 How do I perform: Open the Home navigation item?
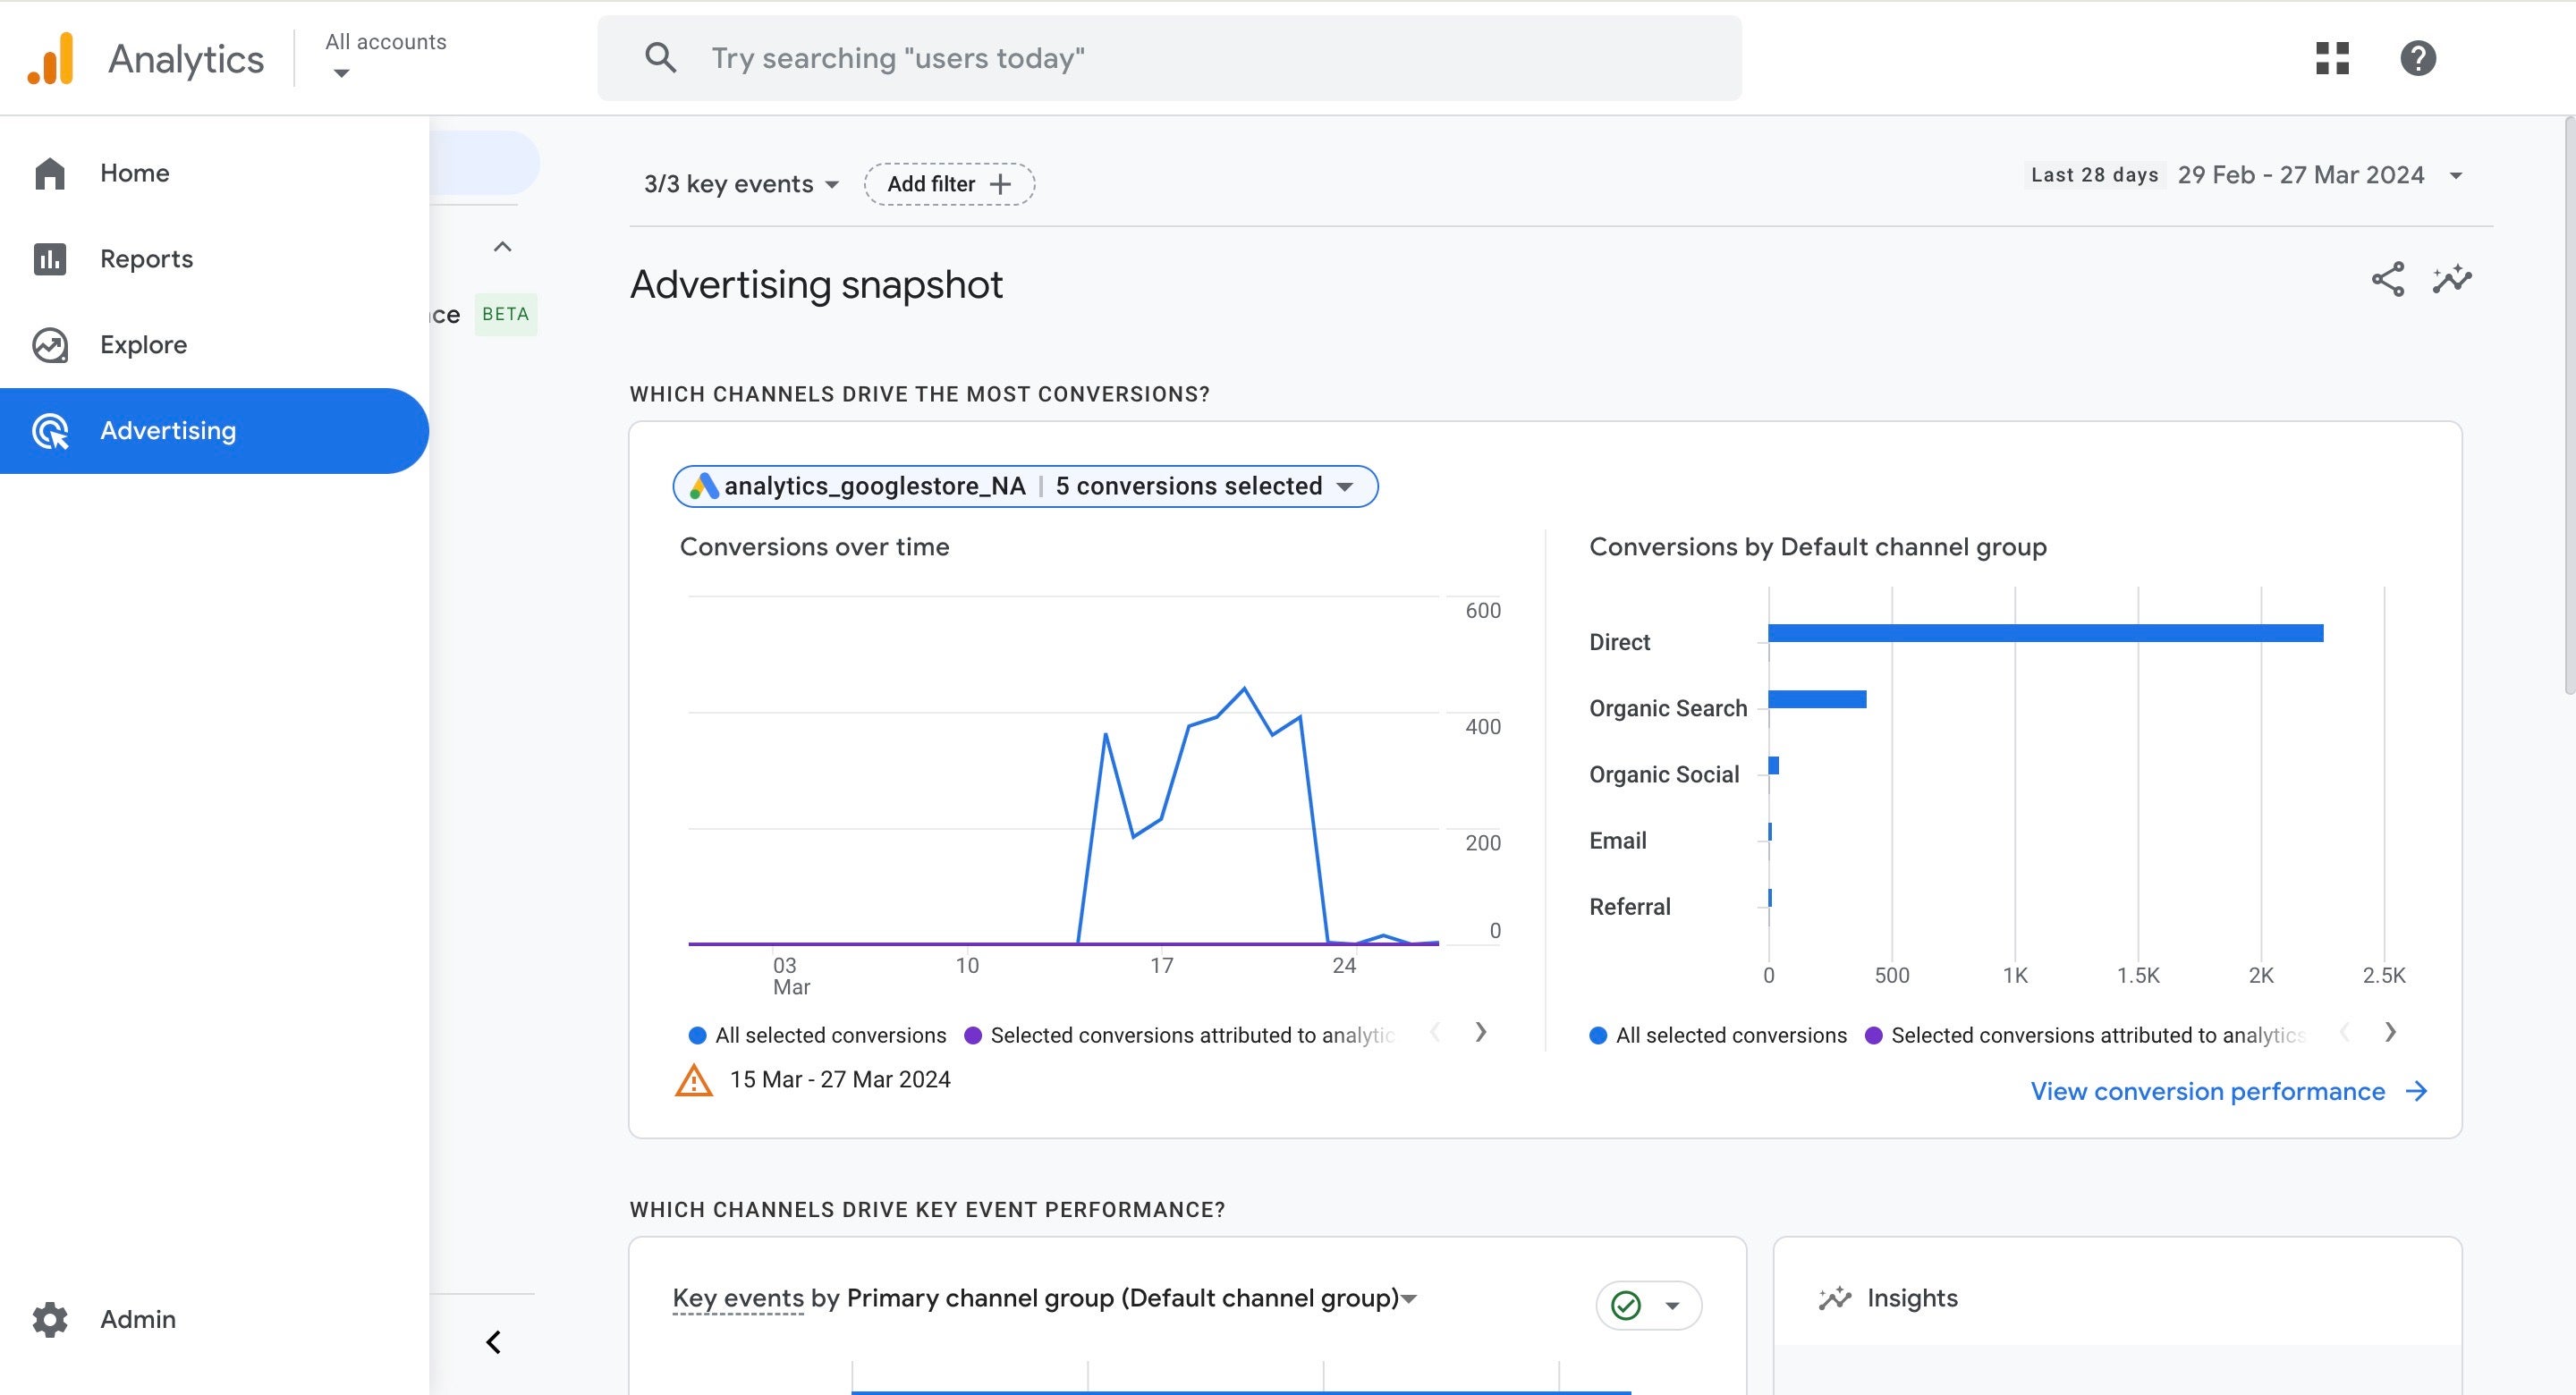pos(134,173)
